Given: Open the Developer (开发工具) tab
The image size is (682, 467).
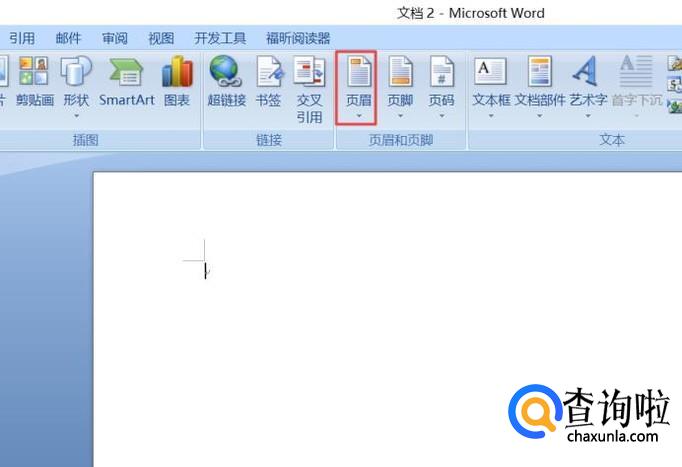Looking at the screenshot, I should click(x=220, y=38).
